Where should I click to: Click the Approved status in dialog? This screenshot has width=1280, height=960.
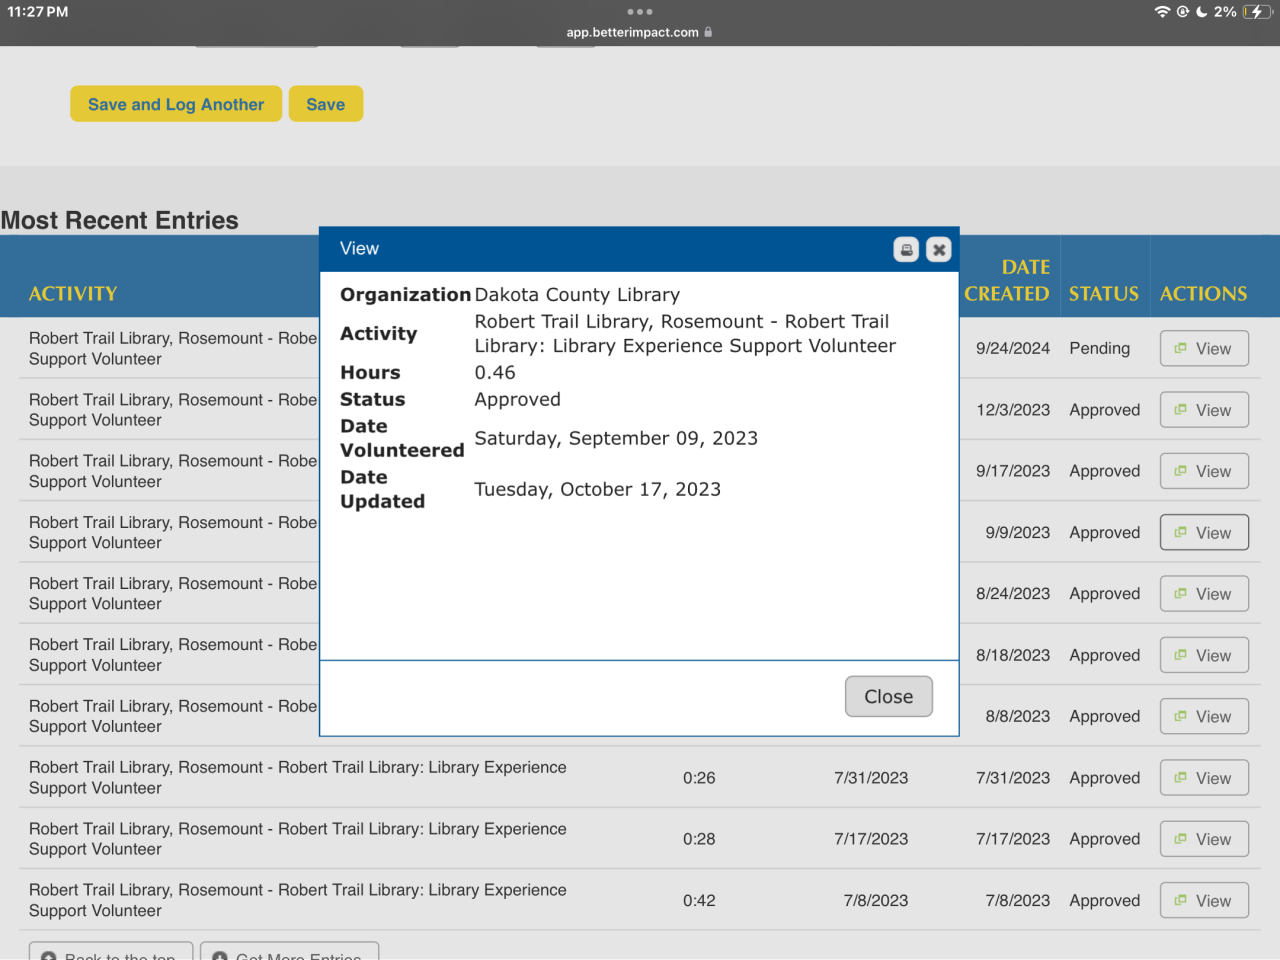point(518,400)
